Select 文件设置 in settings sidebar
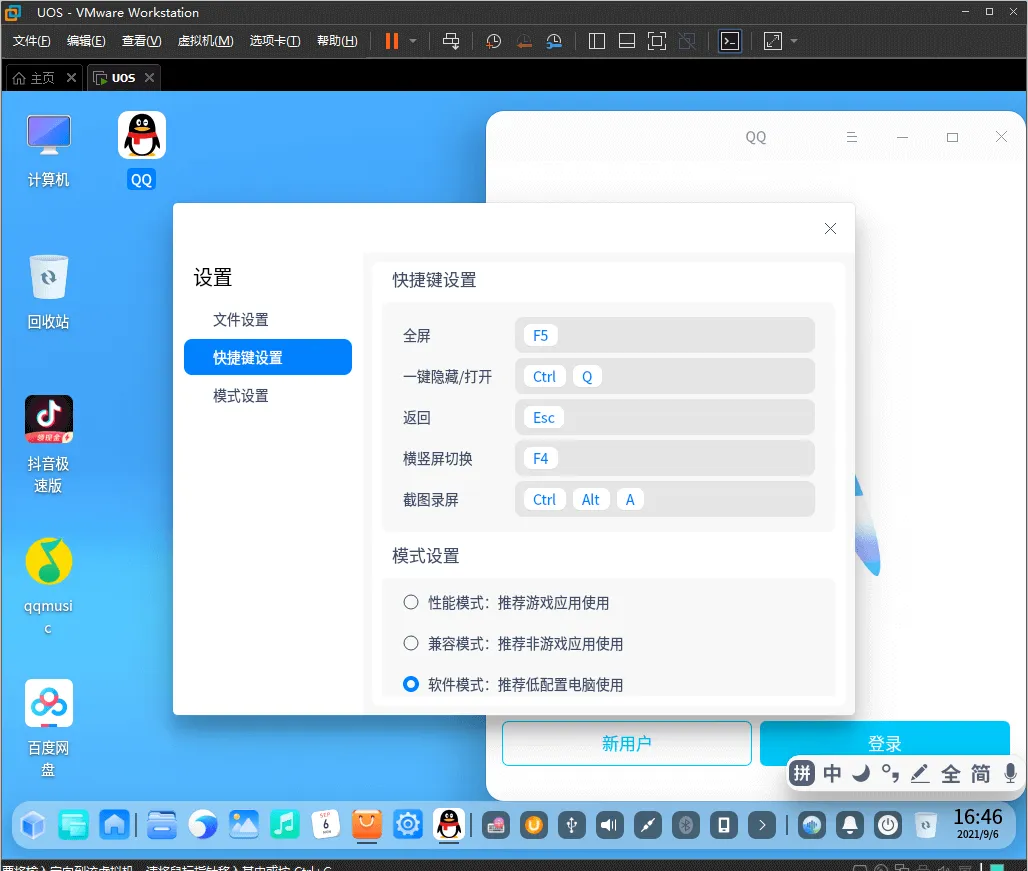The image size is (1028, 871). (241, 320)
